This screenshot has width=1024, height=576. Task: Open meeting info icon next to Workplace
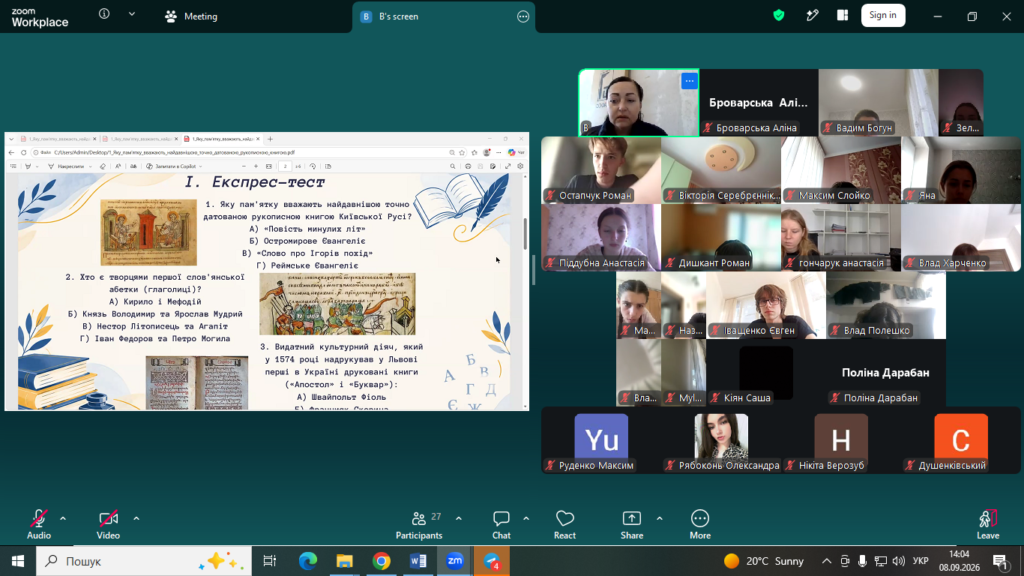(104, 14)
